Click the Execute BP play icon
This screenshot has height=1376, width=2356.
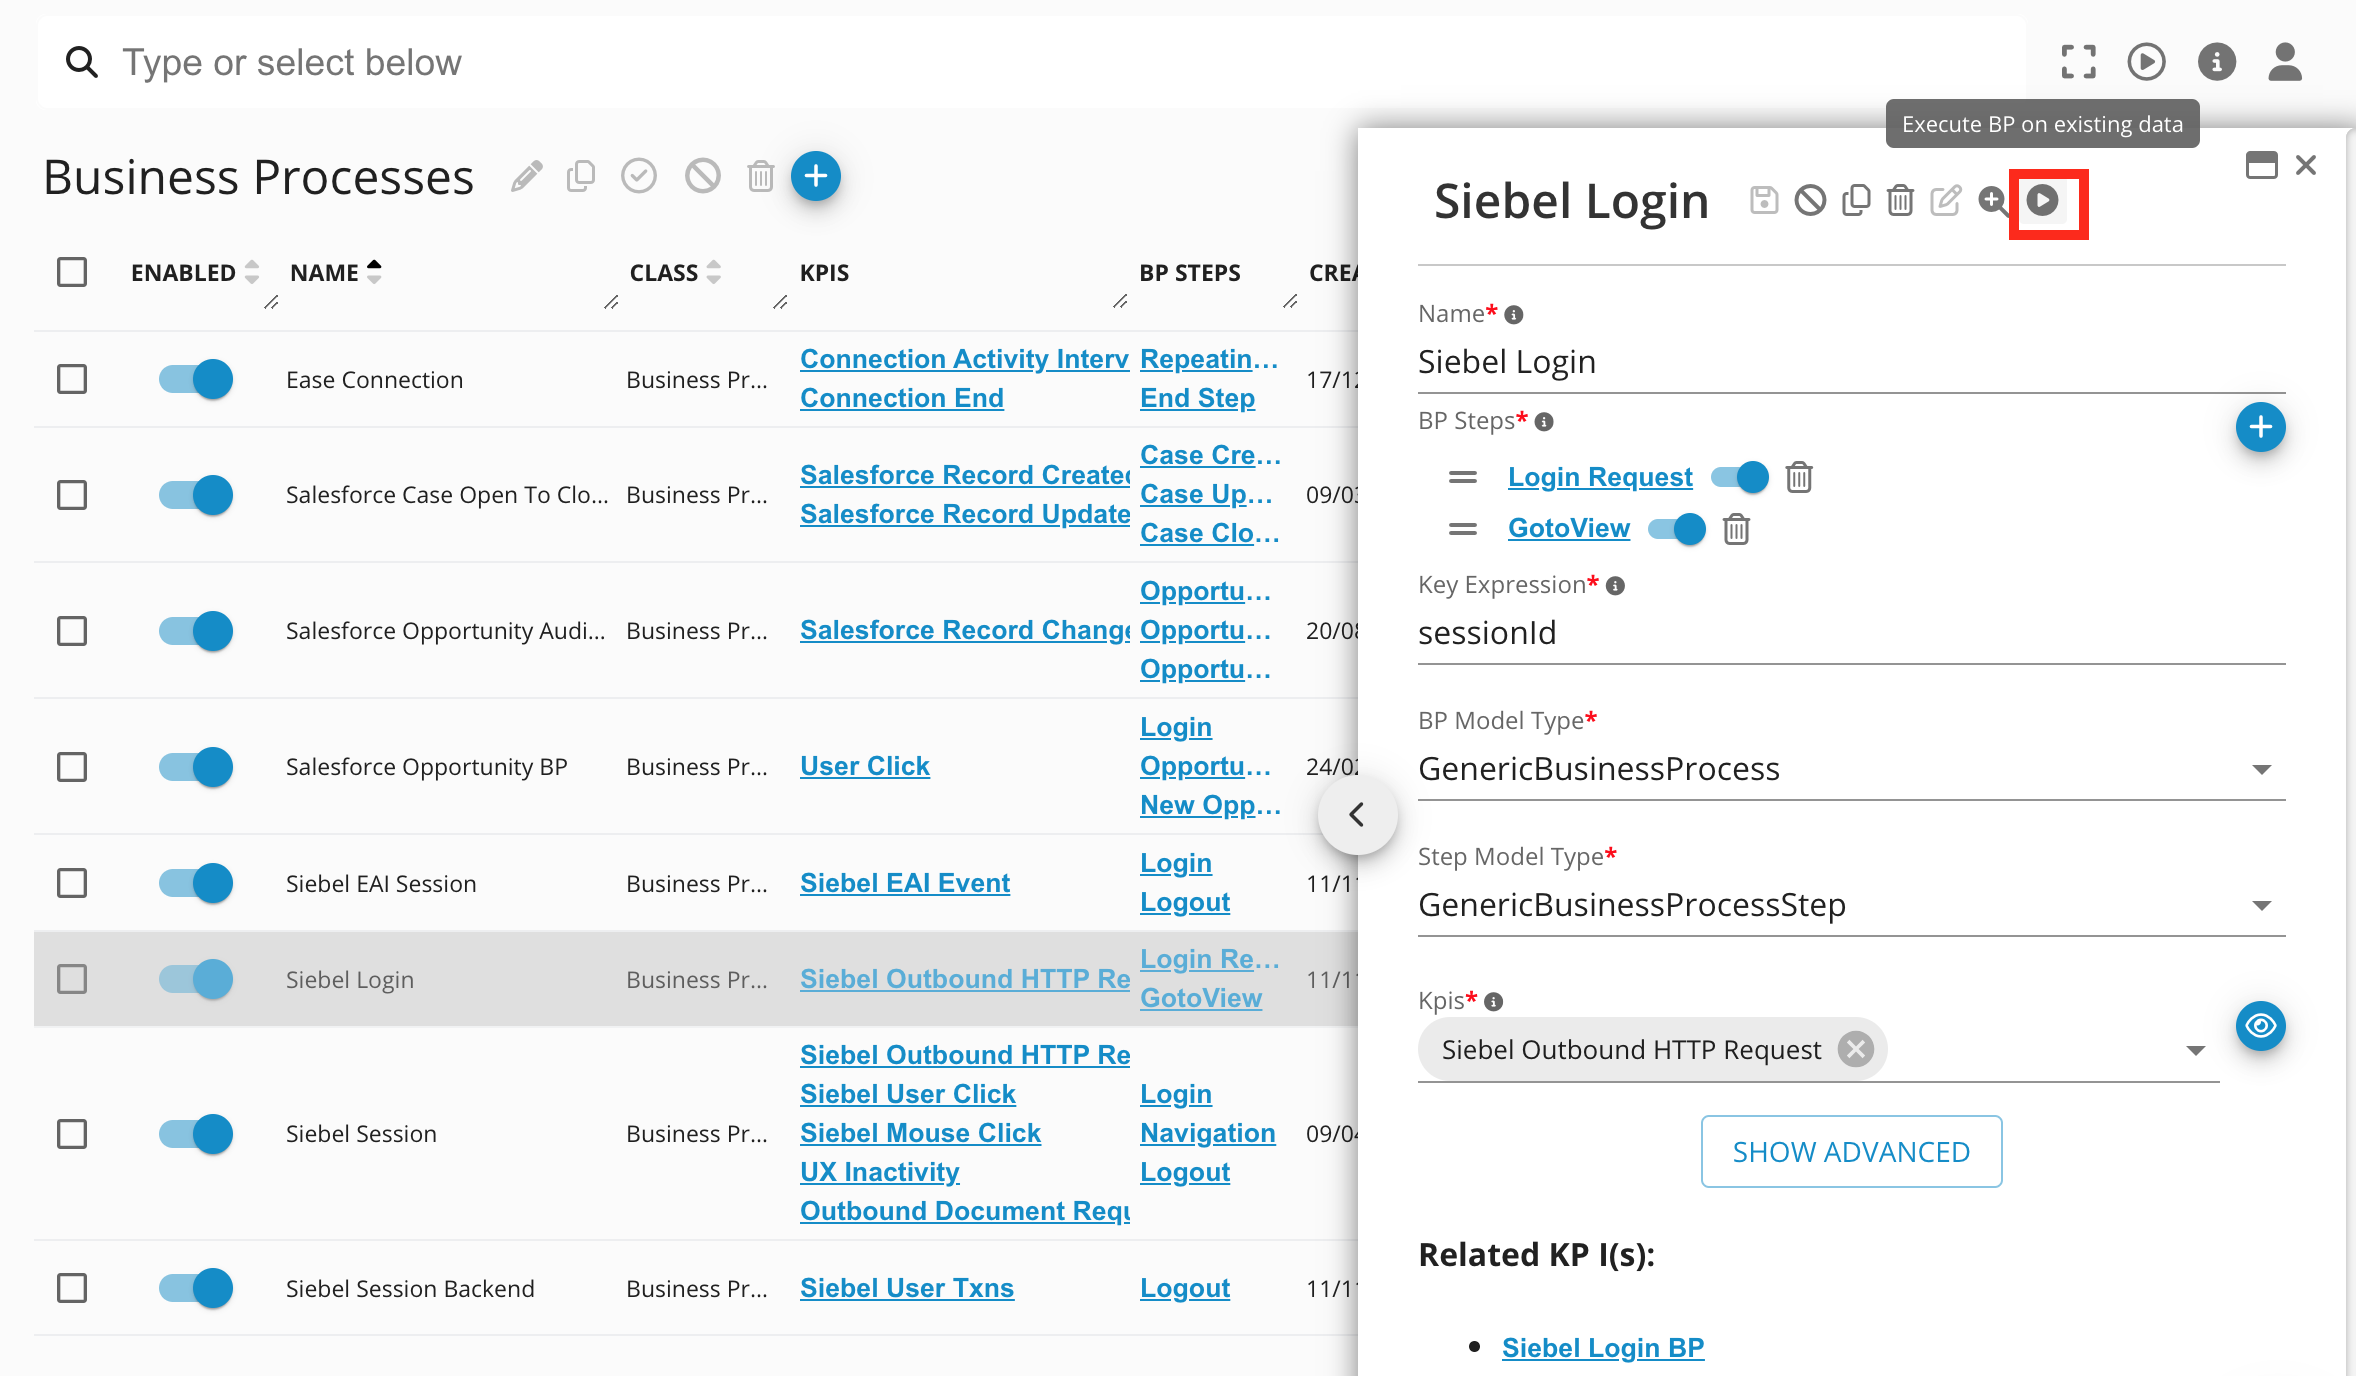(x=2042, y=201)
